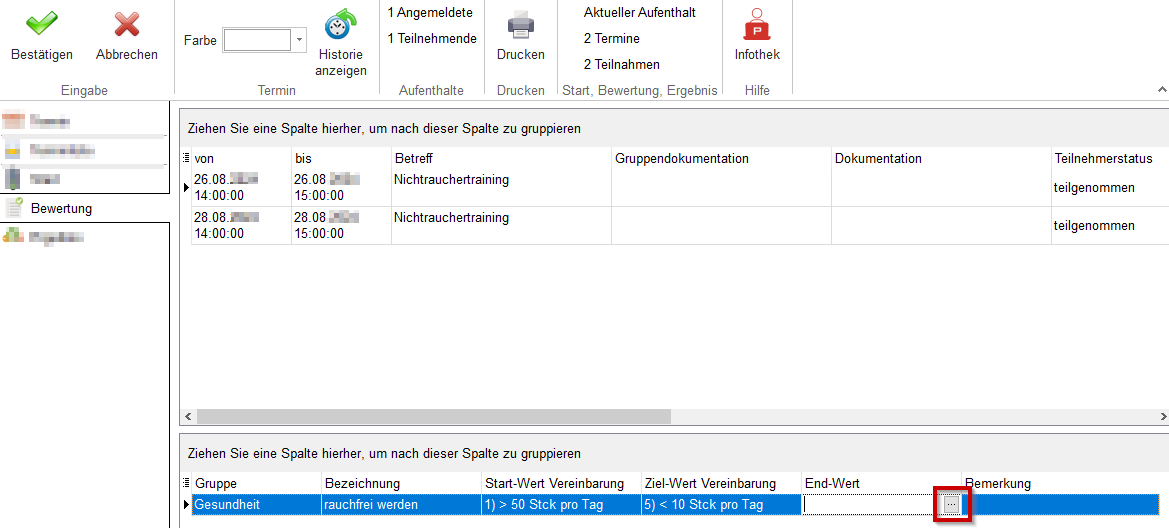Viewport: 1169px width, 528px height.
Task: Show 2 Teilnahmen entry
Action: pos(621,65)
